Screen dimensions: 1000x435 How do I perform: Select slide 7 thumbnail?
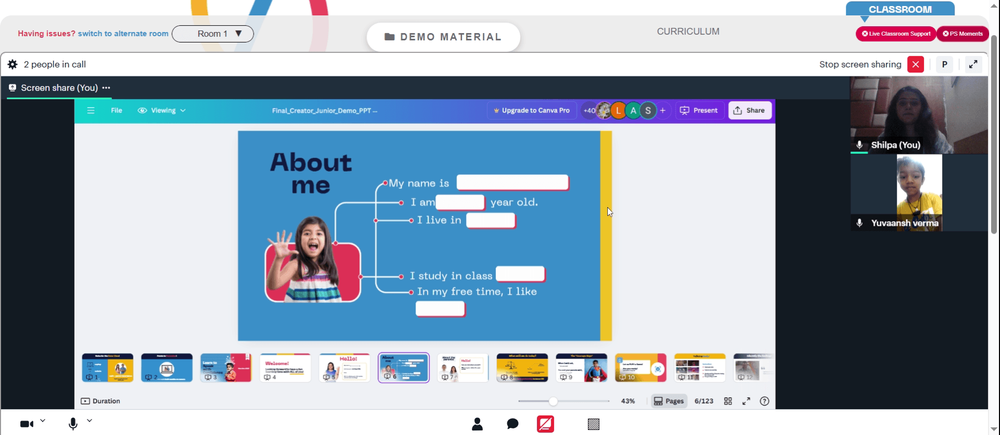click(463, 368)
